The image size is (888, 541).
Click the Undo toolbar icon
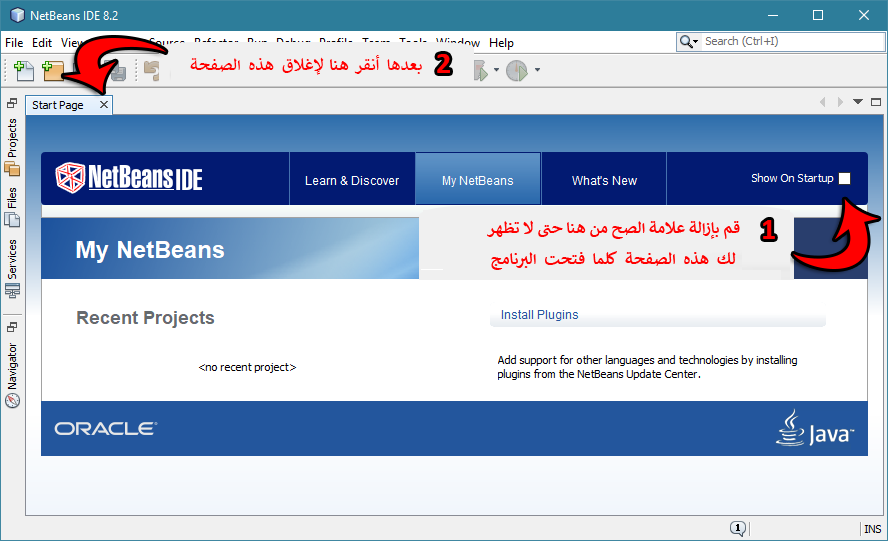coord(151,71)
